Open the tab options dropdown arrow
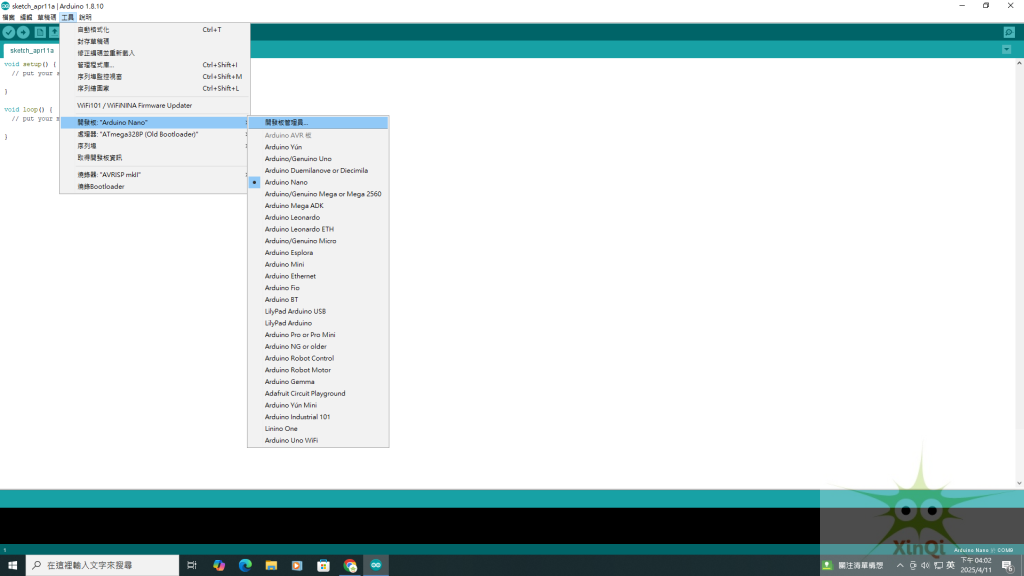Viewport: 1024px width, 576px height. click(x=1006, y=50)
